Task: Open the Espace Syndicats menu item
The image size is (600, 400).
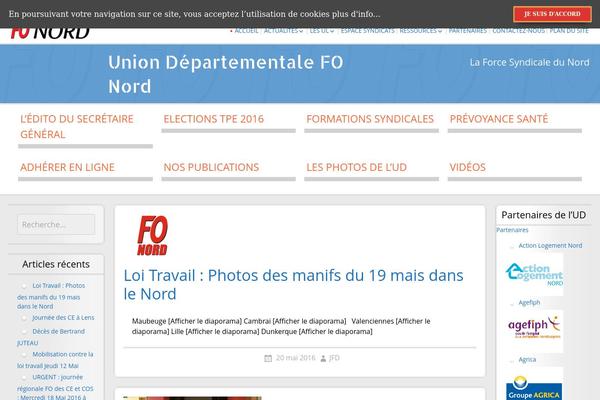Action: [367, 31]
